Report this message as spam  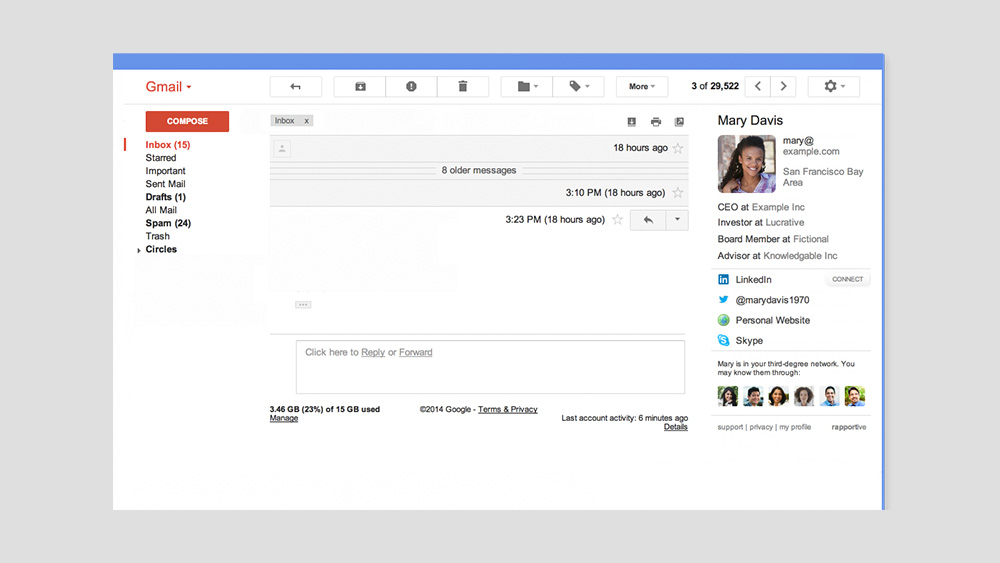(411, 87)
